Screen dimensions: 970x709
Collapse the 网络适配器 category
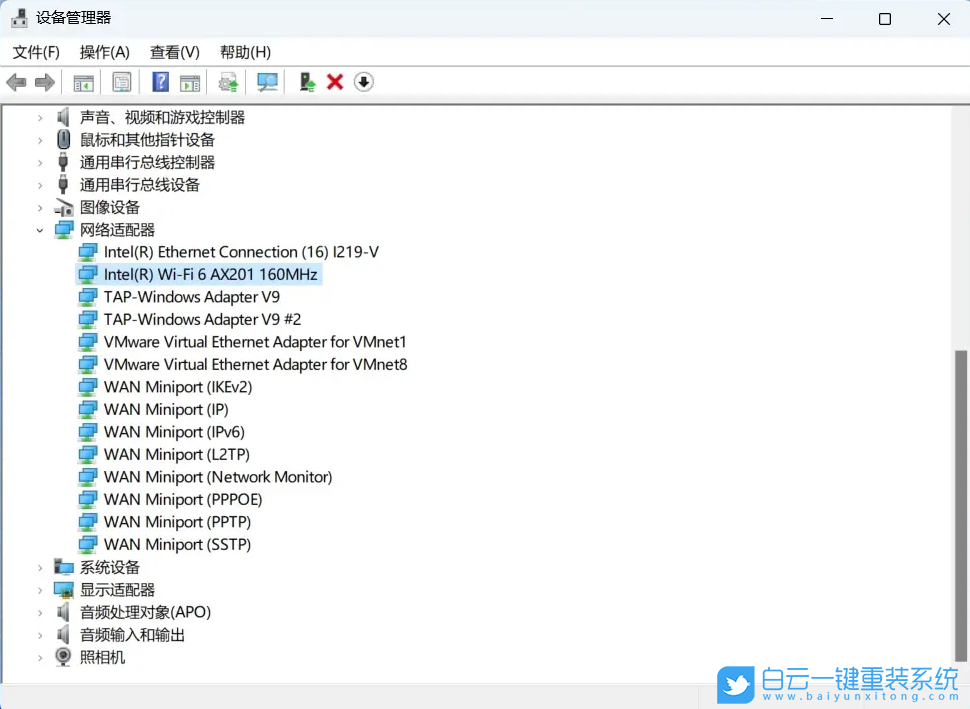tap(40, 229)
